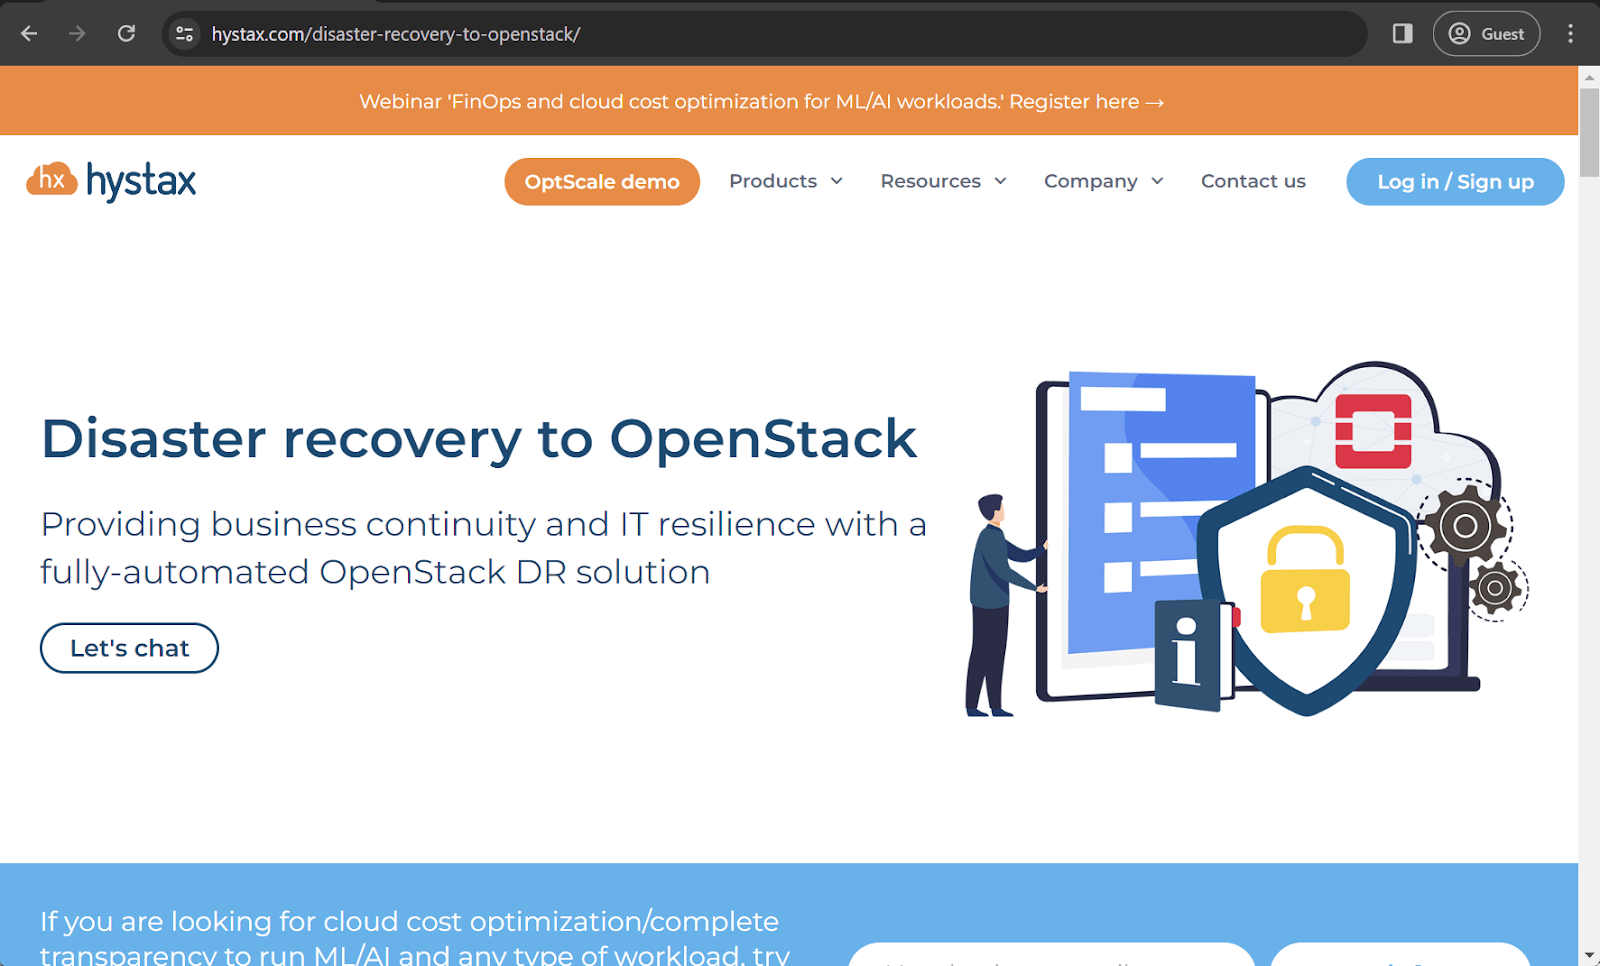This screenshot has height=966, width=1600.
Task: Open the browser side panel
Action: pos(1400,33)
